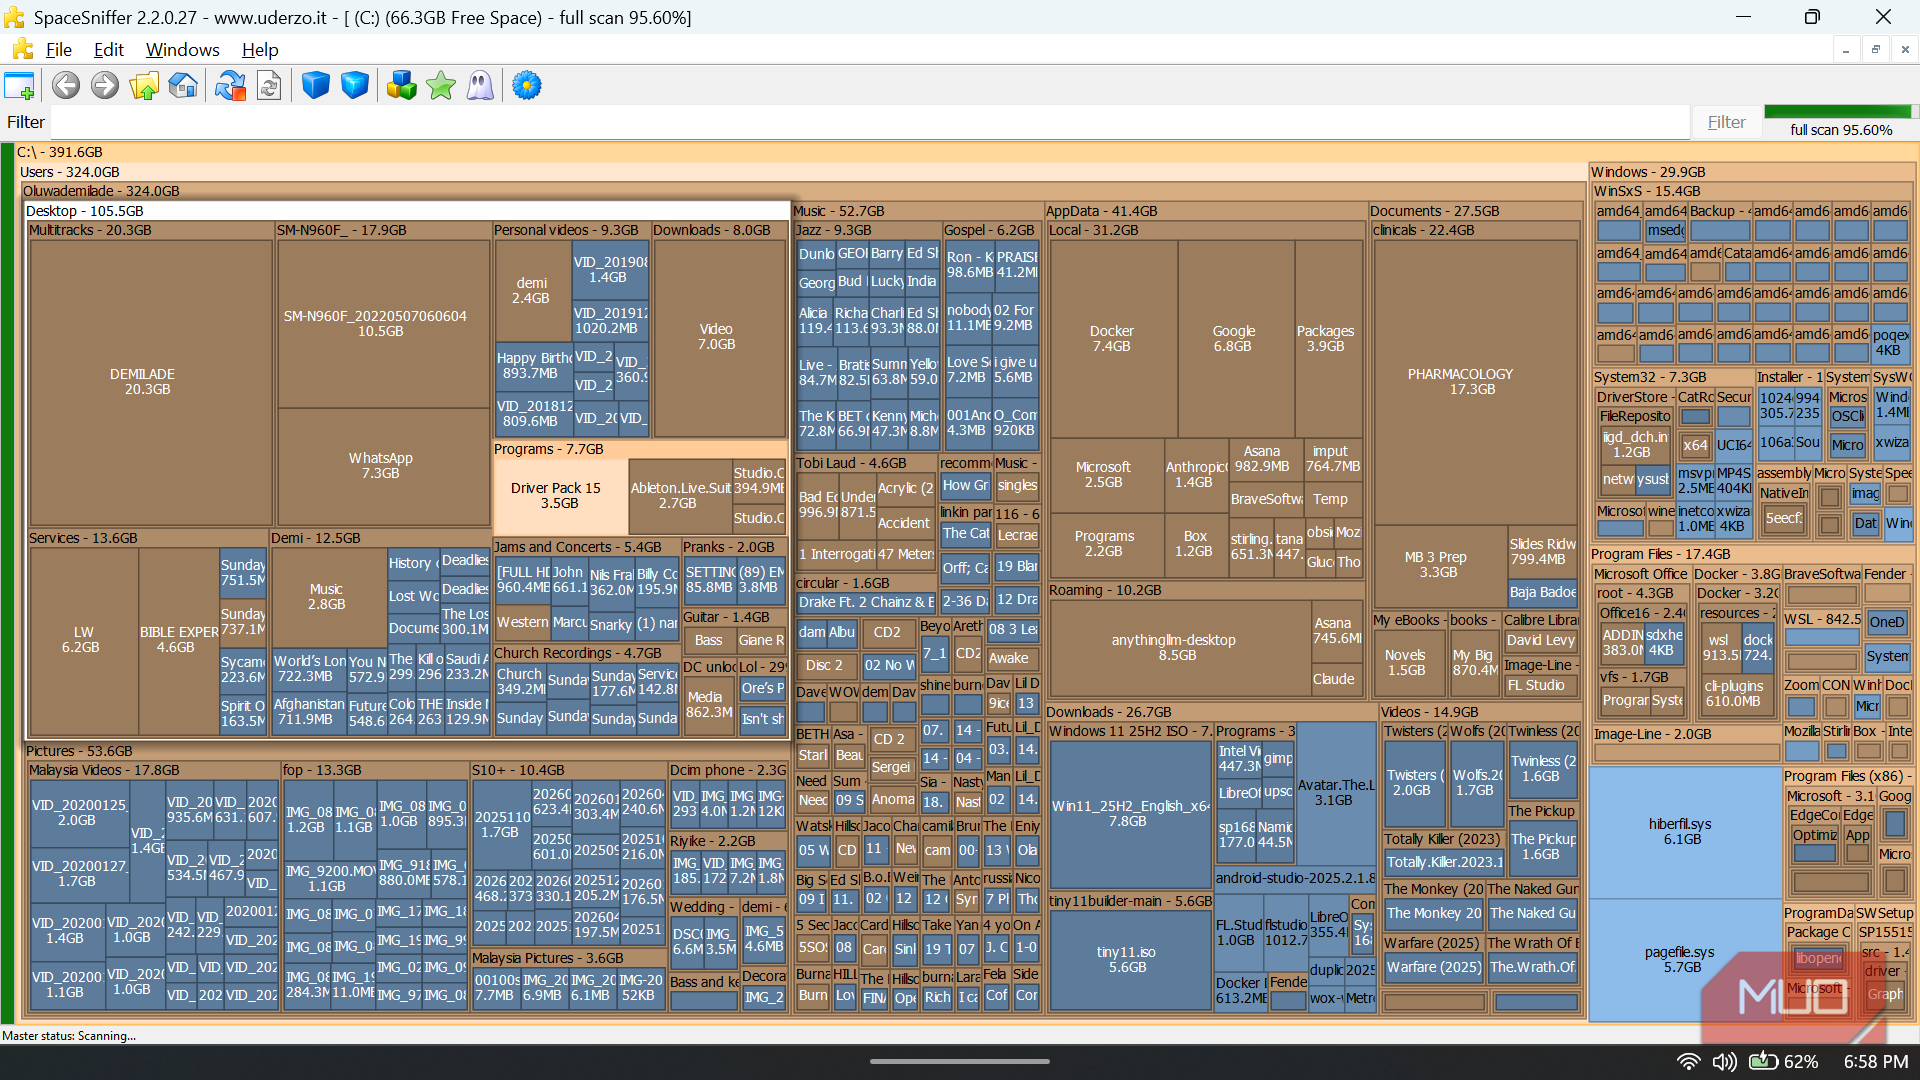Rescan the zoomed view (page refresh icon)
The height and width of the screenshot is (1080, 1920).
point(269,86)
